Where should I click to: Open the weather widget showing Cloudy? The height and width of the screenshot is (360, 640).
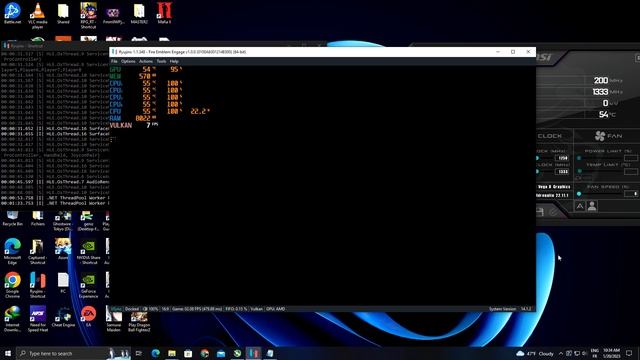click(535, 353)
